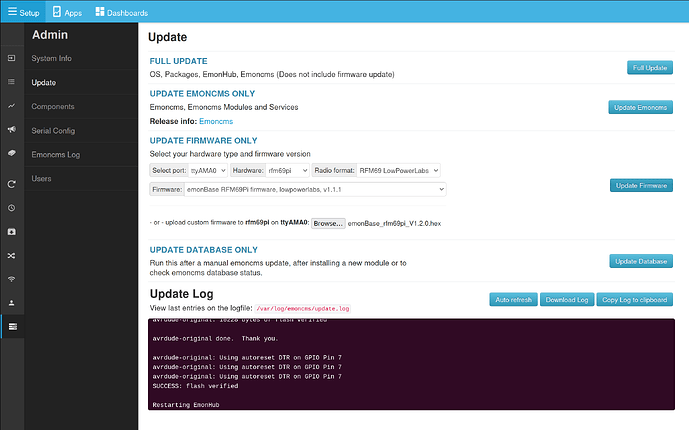Click the Update Database button

[641, 261]
